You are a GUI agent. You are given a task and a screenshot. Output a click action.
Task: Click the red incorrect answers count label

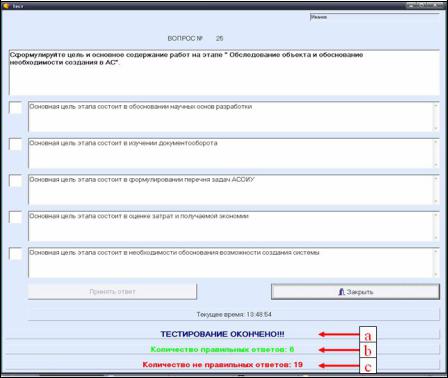pyautogui.click(x=222, y=364)
